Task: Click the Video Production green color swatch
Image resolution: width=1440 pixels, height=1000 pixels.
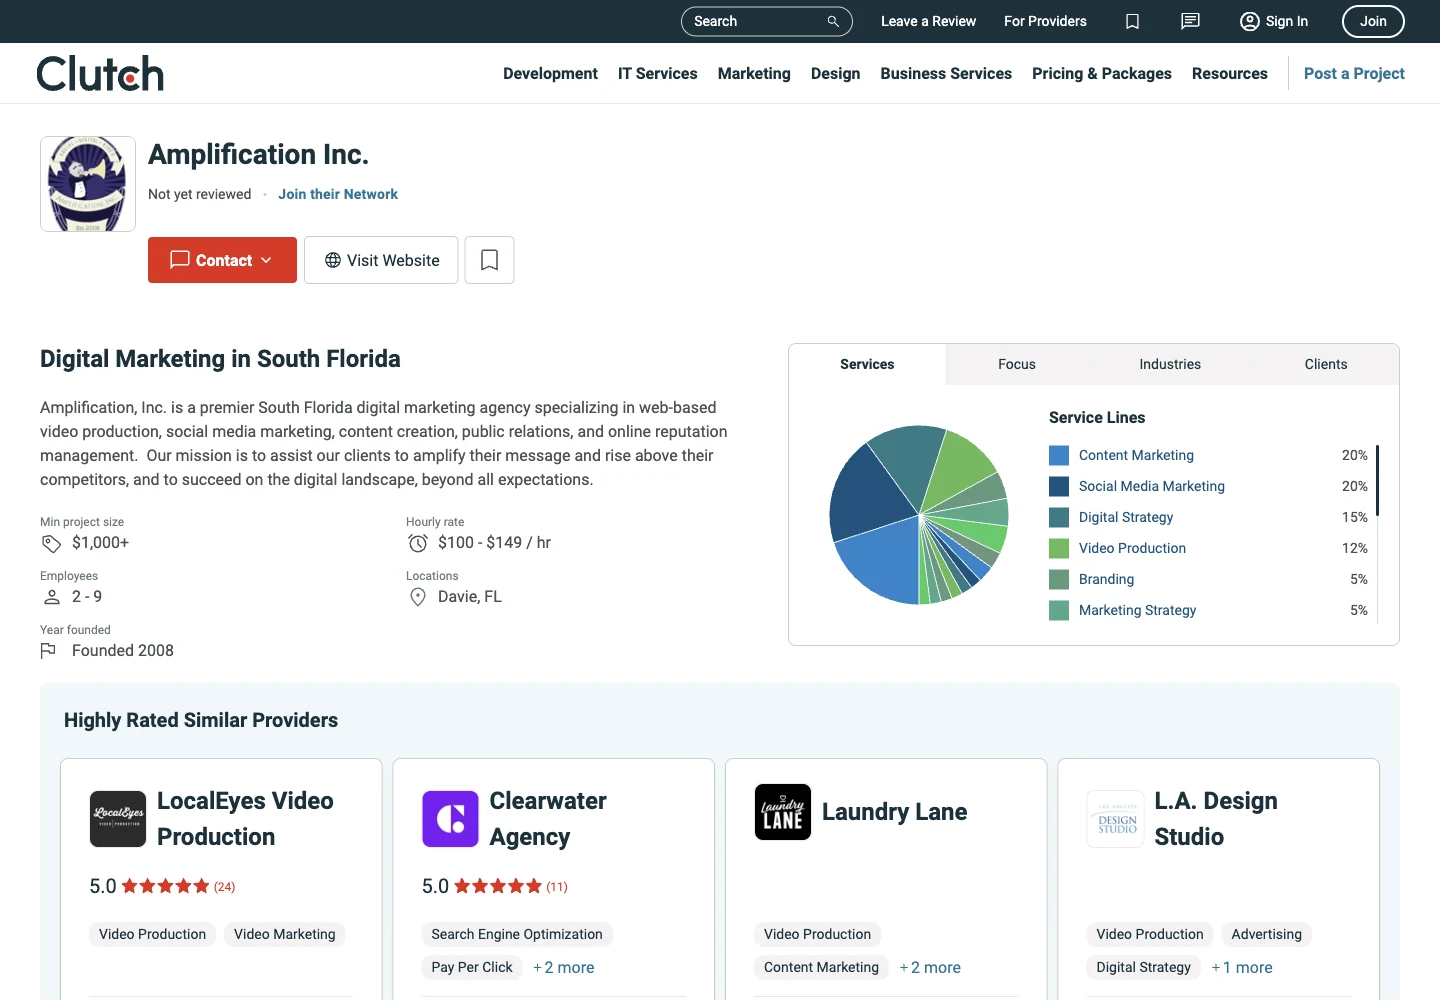Action: (1059, 548)
